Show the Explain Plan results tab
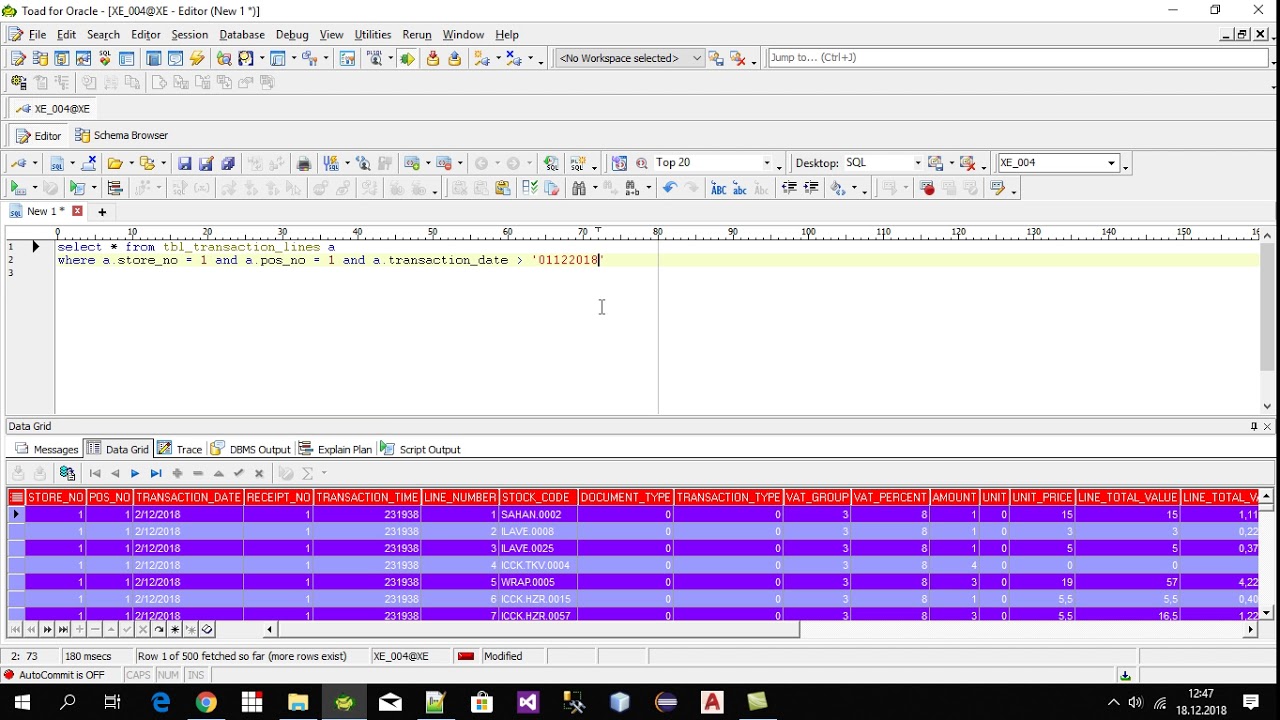 point(335,450)
